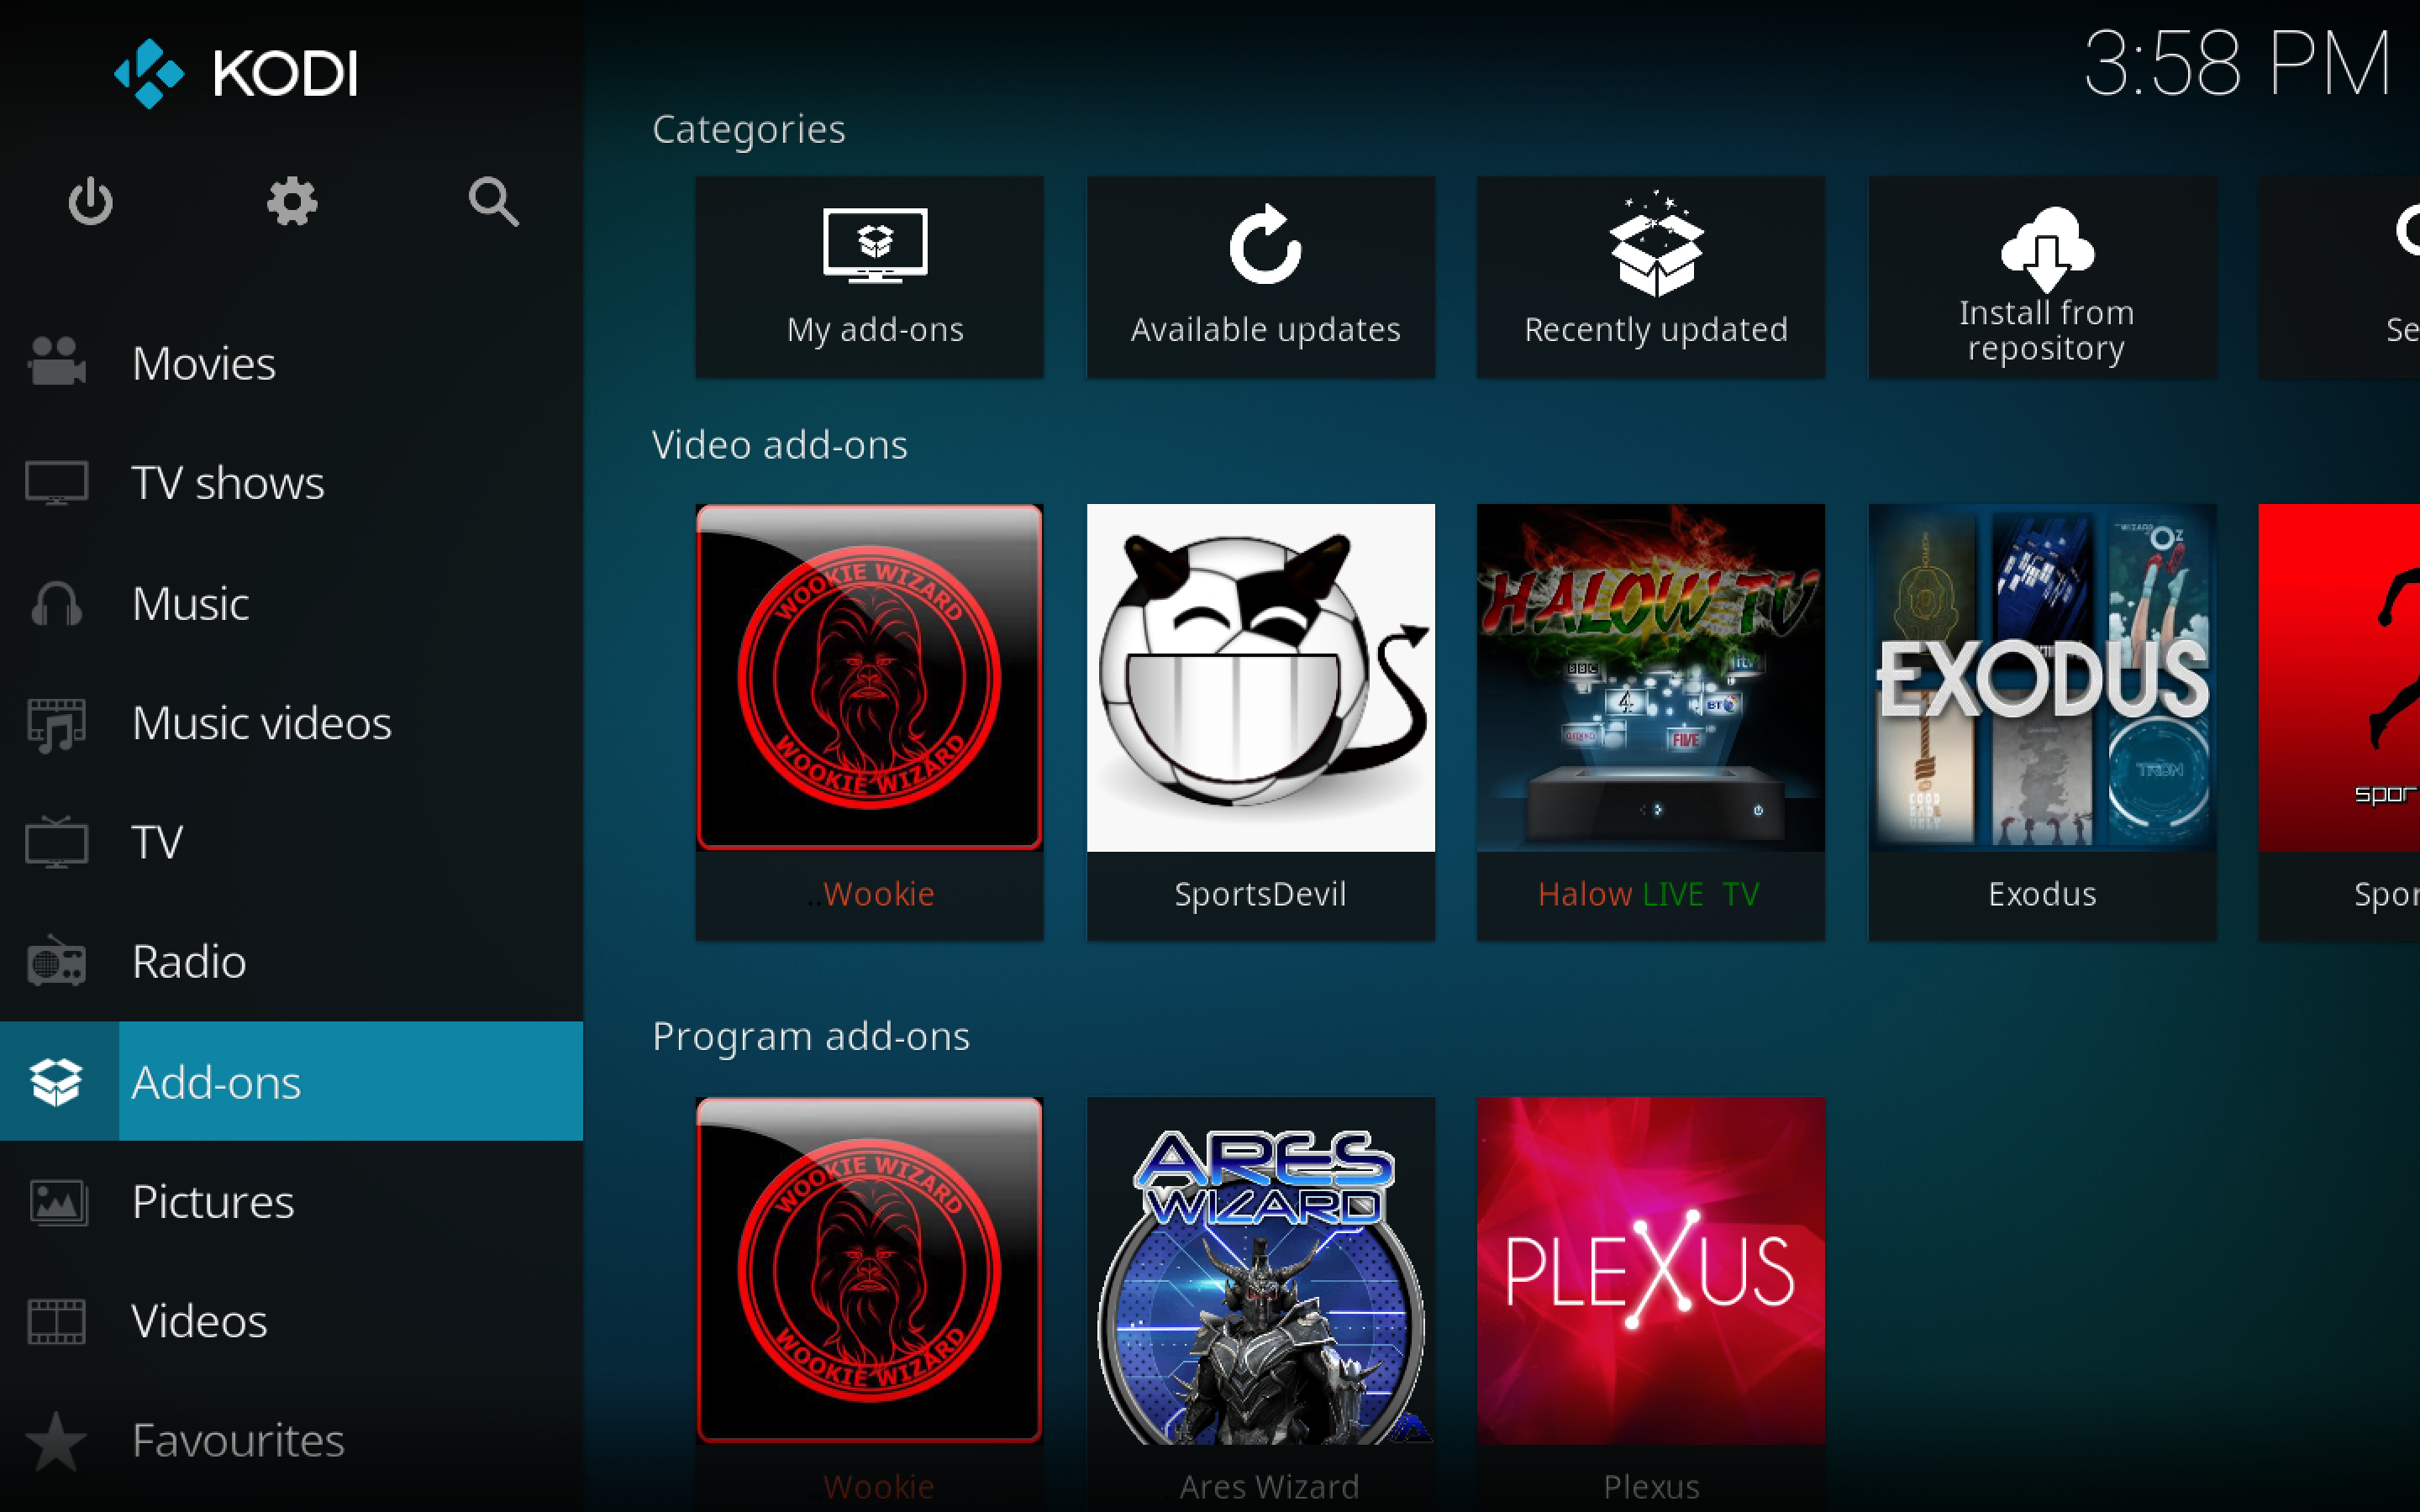Click the Video add-ons heading
This screenshot has height=1512, width=2420.
(780, 445)
